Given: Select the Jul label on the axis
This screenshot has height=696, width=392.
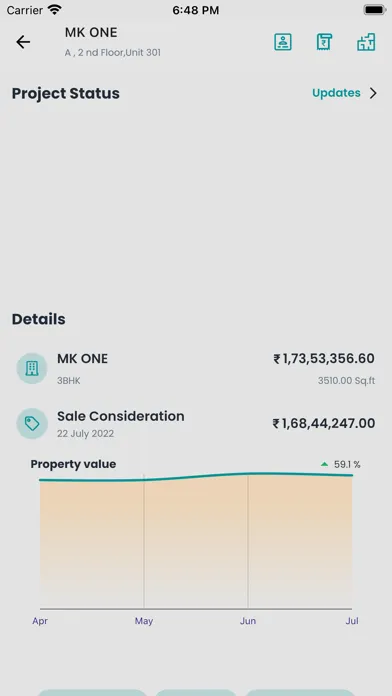Looking at the screenshot, I should coord(352,621).
